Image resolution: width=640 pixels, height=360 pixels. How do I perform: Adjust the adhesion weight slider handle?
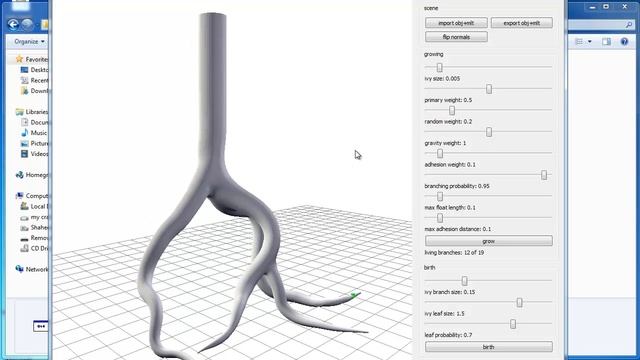tap(440, 153)
